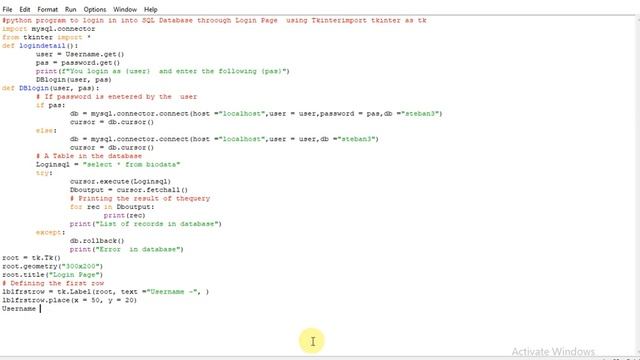Open the Options menu

click(x=95, y=9)
